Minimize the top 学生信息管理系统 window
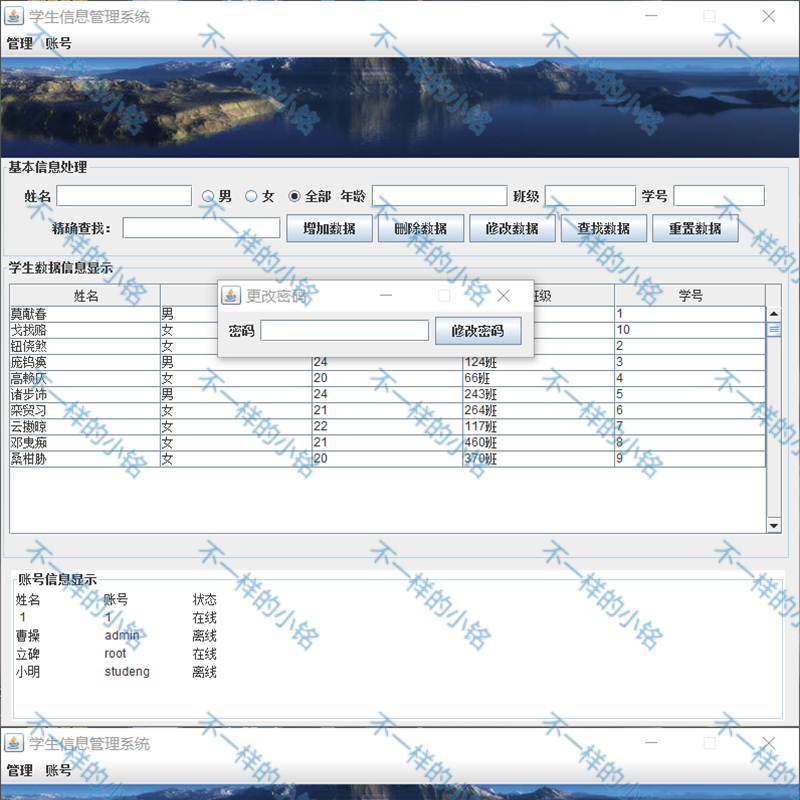Image resolution: width=800 pixels, height=800 pixels. 651,16
